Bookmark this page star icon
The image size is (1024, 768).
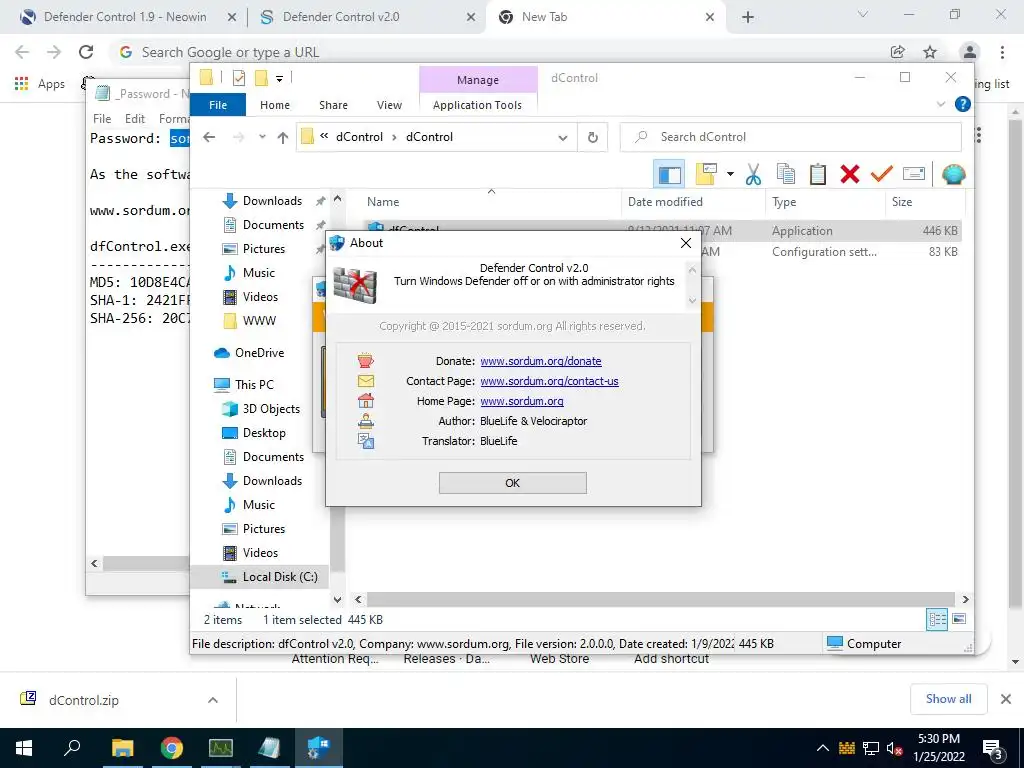(930, 52)
